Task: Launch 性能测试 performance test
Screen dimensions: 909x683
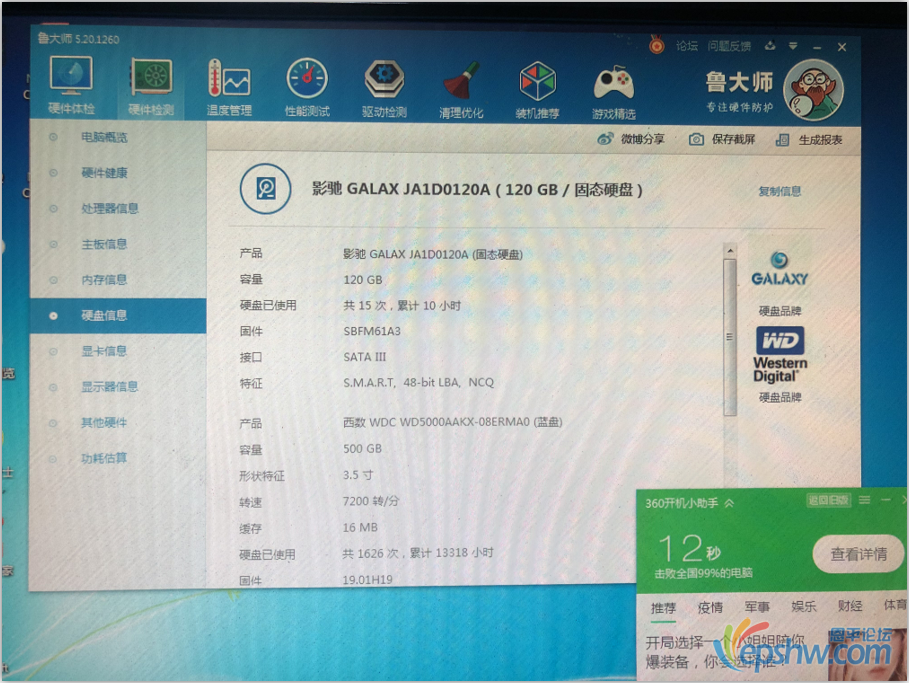Action: pos(307,87)
